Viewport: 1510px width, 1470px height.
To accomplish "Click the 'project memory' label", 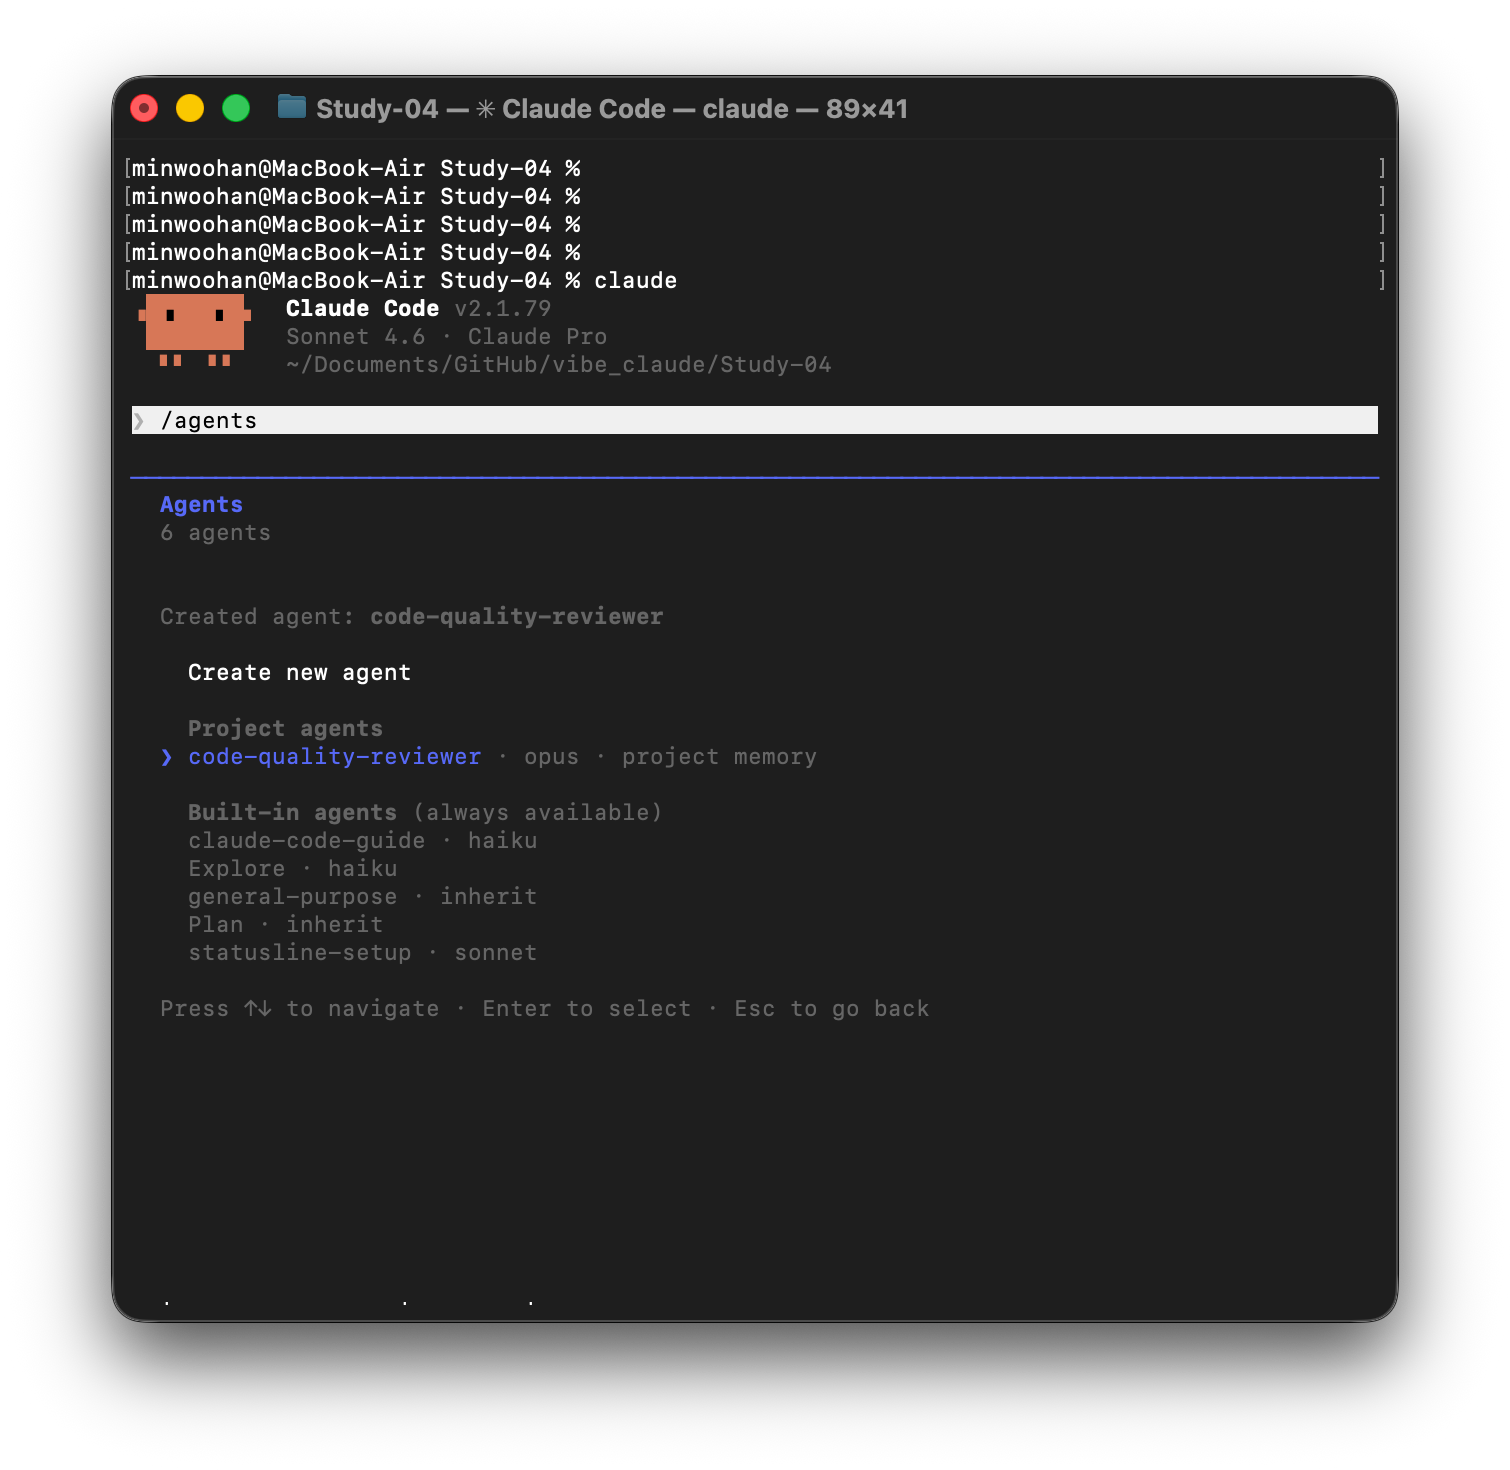I will tap(719, 757).
